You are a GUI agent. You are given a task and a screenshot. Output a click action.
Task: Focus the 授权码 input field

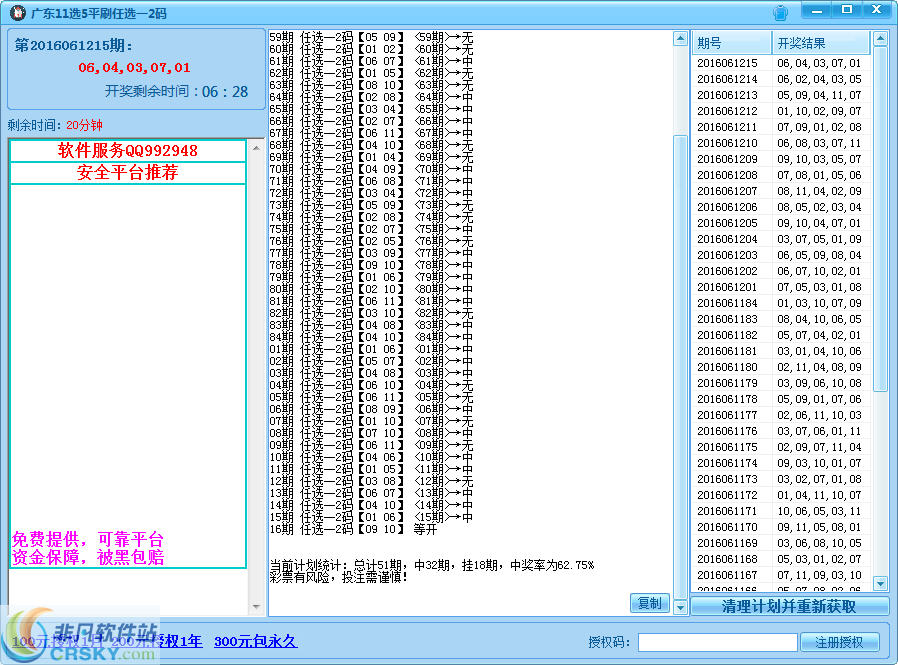717,642
